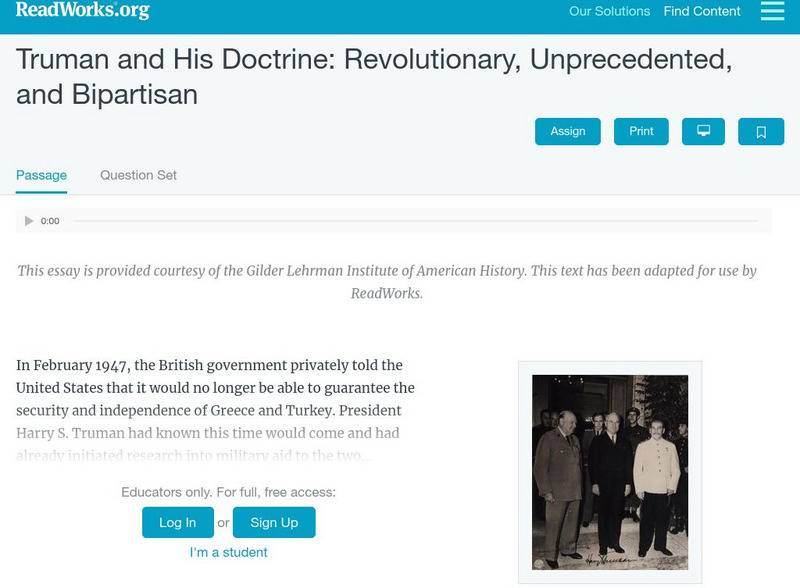Click the Sign Up button
Screen dimensions: 800x588
click(274, 522)
